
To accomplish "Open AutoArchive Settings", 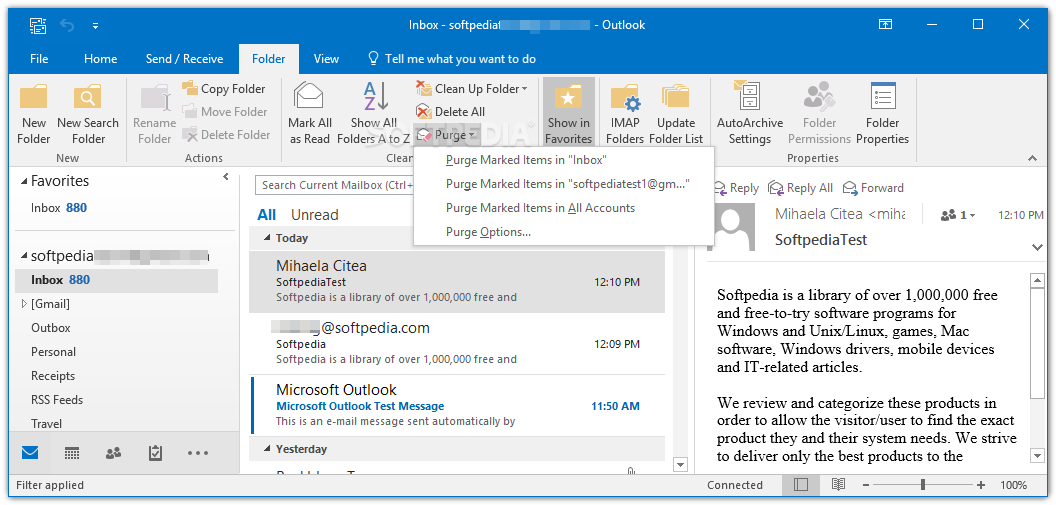I will (x=750, y=114).
